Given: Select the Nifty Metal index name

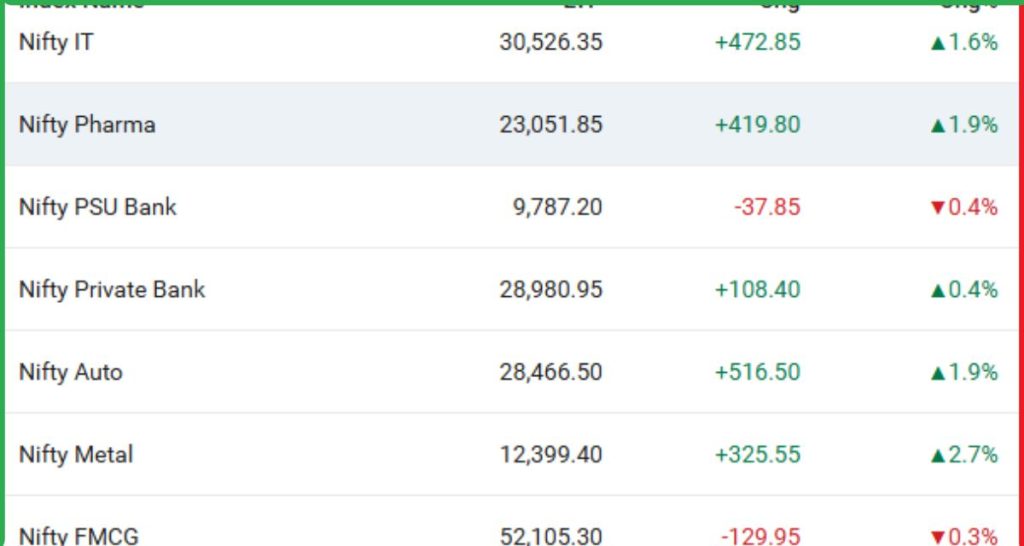Looking at the screenshot, I should click(x=76, y=455).
